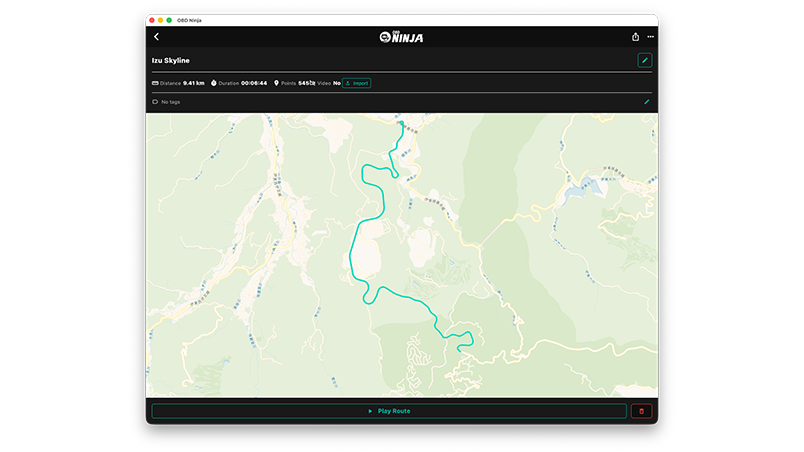This screenshot has height=452, width=804.
Task: Click the OBD Ninja logo
Action: coord(401,37)
